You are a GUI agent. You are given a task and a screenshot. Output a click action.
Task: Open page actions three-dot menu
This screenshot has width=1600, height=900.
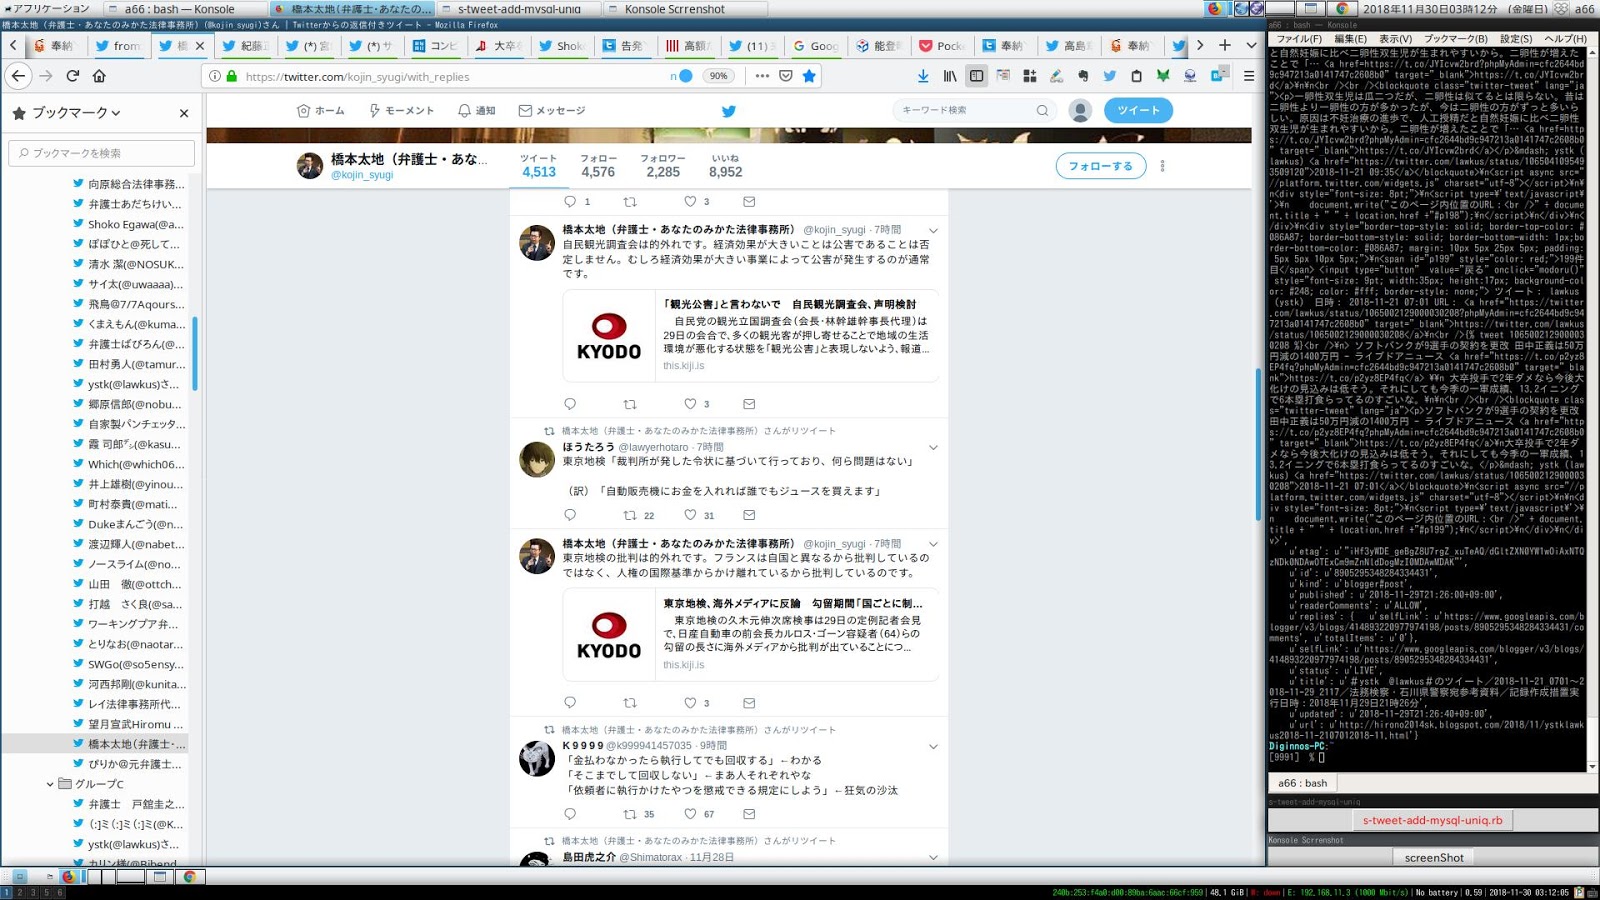pyautogui.click(x=762, y=76)
